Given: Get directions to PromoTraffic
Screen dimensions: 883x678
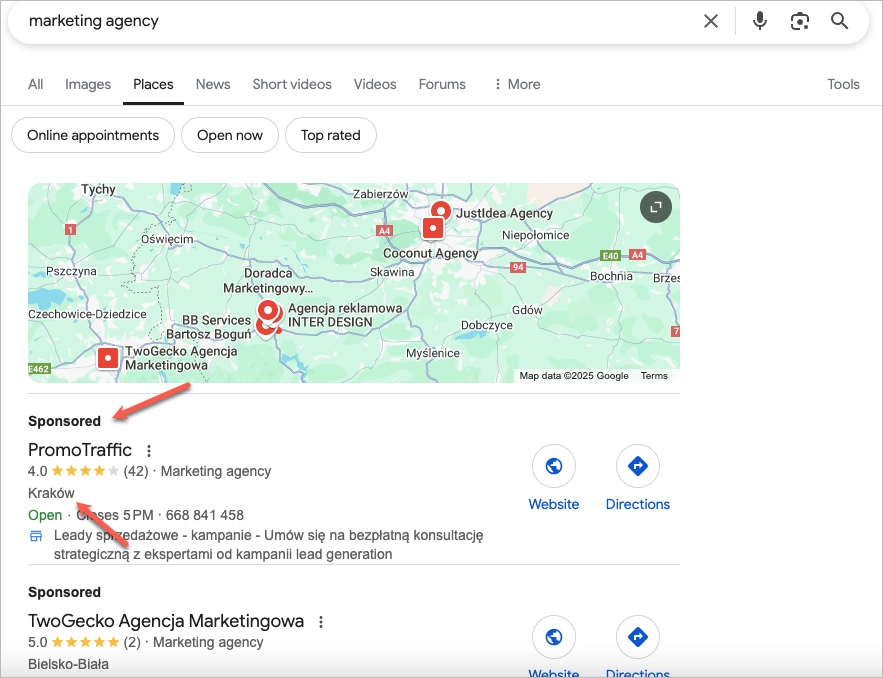Looking at the screenshot, I should pos(637,466).
